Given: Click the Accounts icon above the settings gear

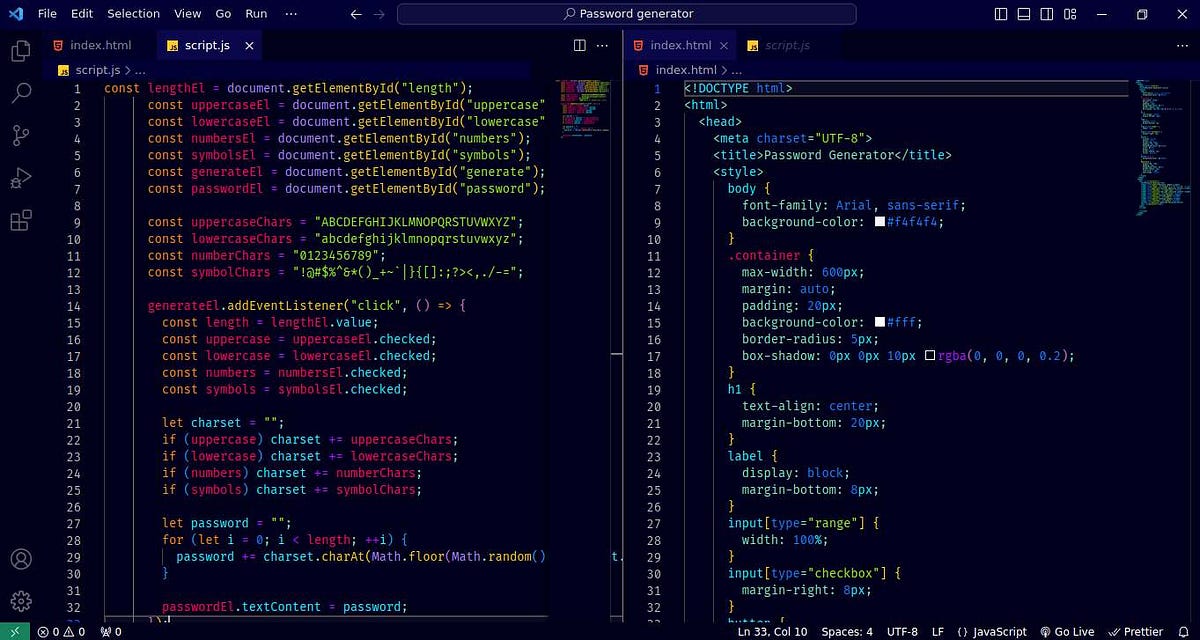Looking at the screenshot, I should click(20, 560).
